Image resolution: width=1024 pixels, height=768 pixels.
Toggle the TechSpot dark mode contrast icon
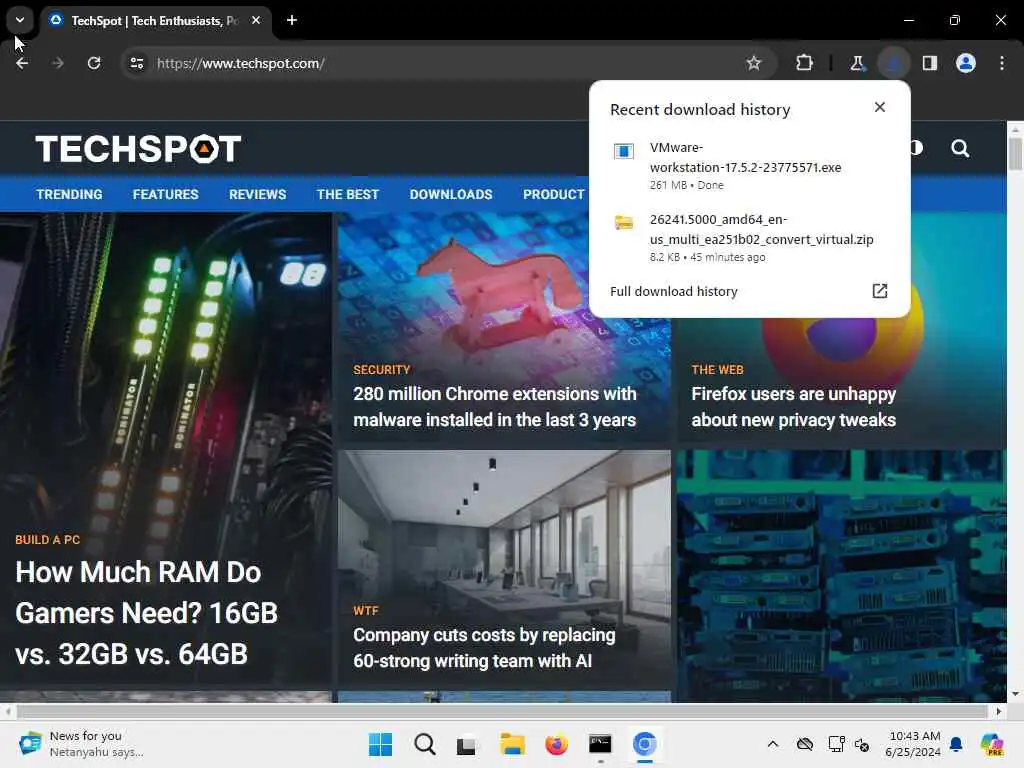coord(916,148)
